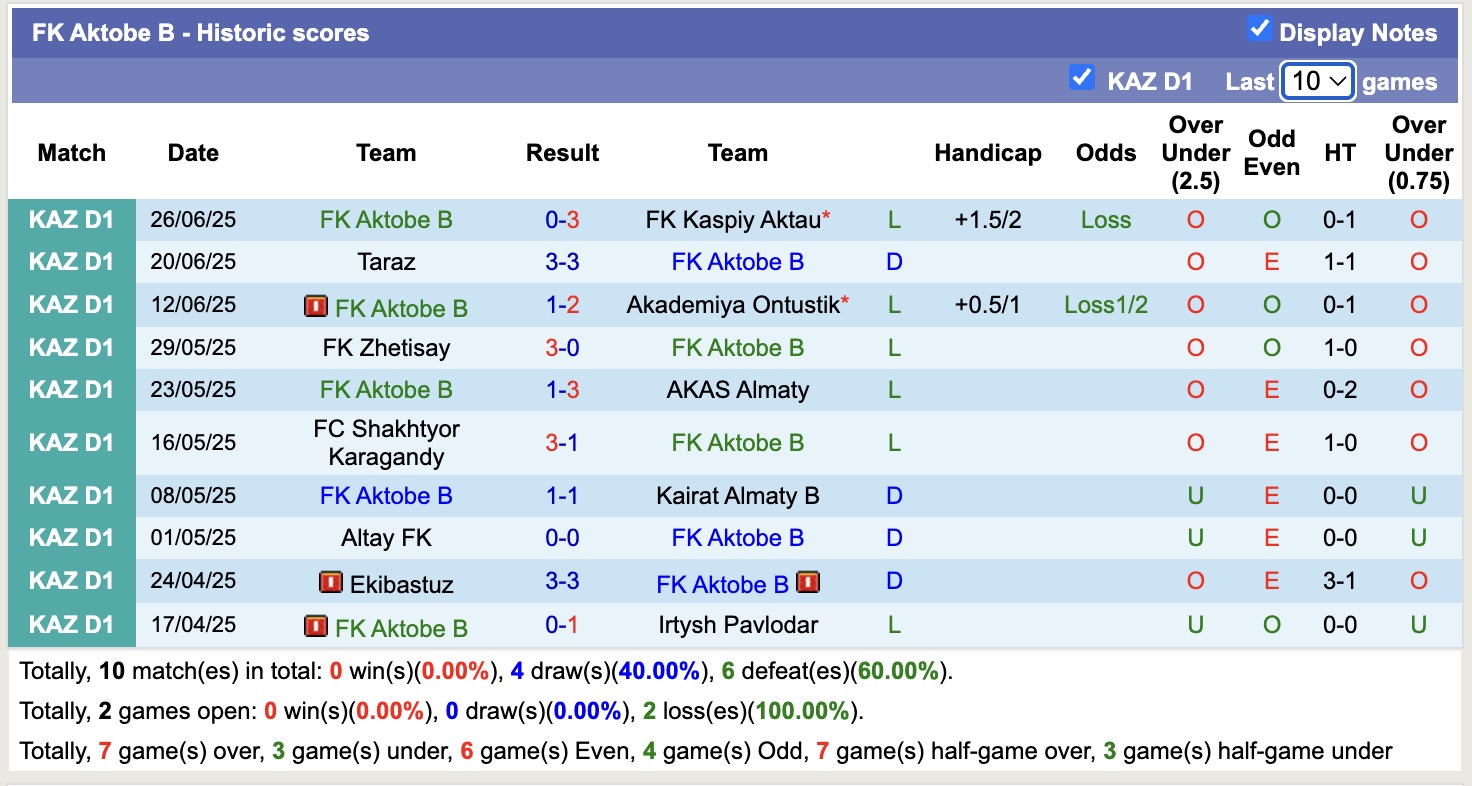Viewport: 1472px width, 786px height.
Task: Click the red asterisk after FK Kaspiy Aktau
Action: [826, 218]
